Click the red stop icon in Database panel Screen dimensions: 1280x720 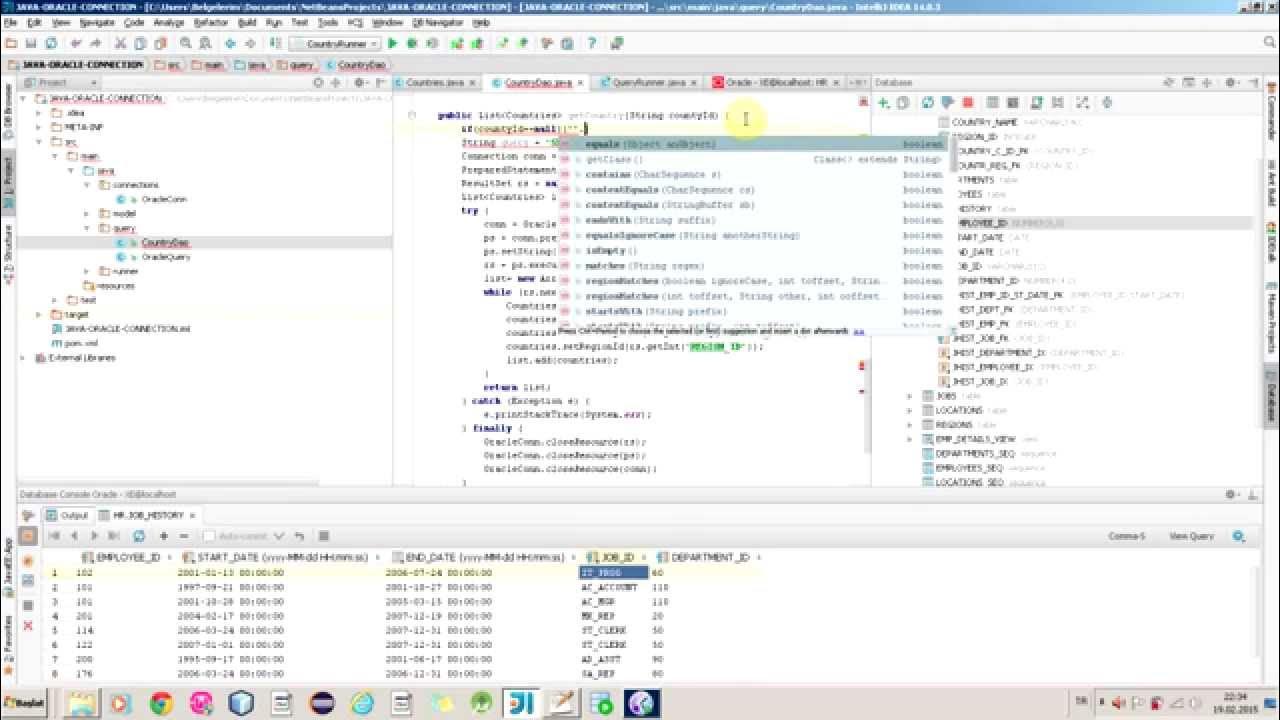[968, 102]
